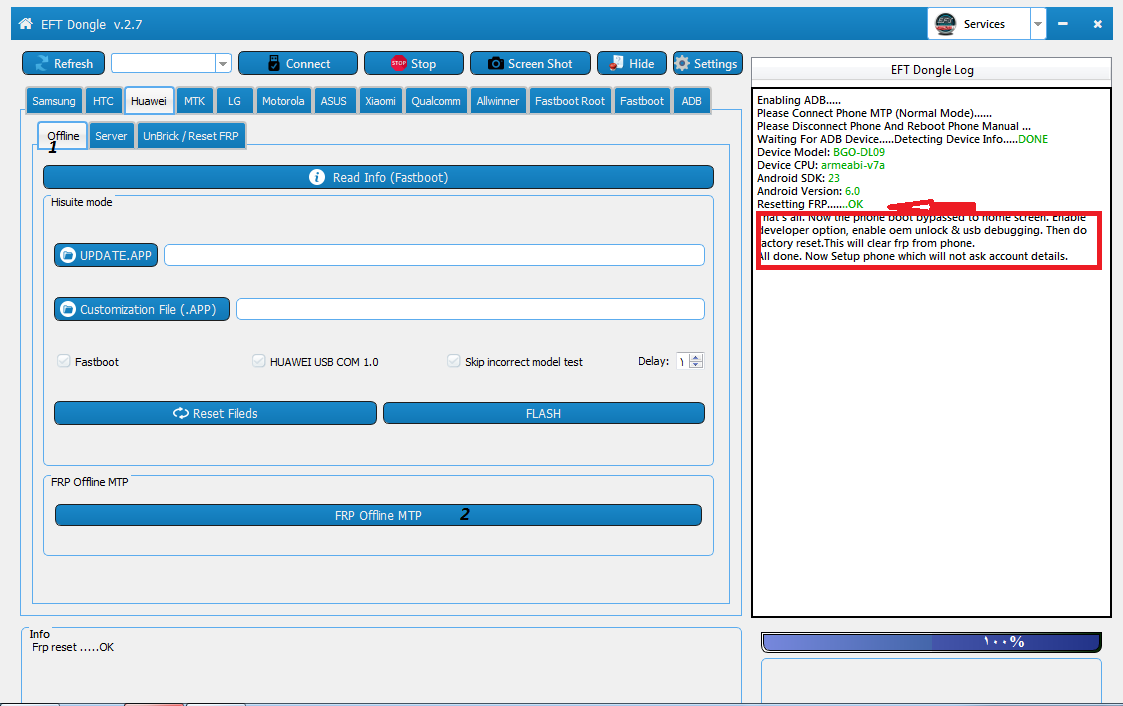Image resolution: width=1123 pixels, height=706 pixels.
Task: Switch to the Server sub-tab
Action: [x=111, y=135]
